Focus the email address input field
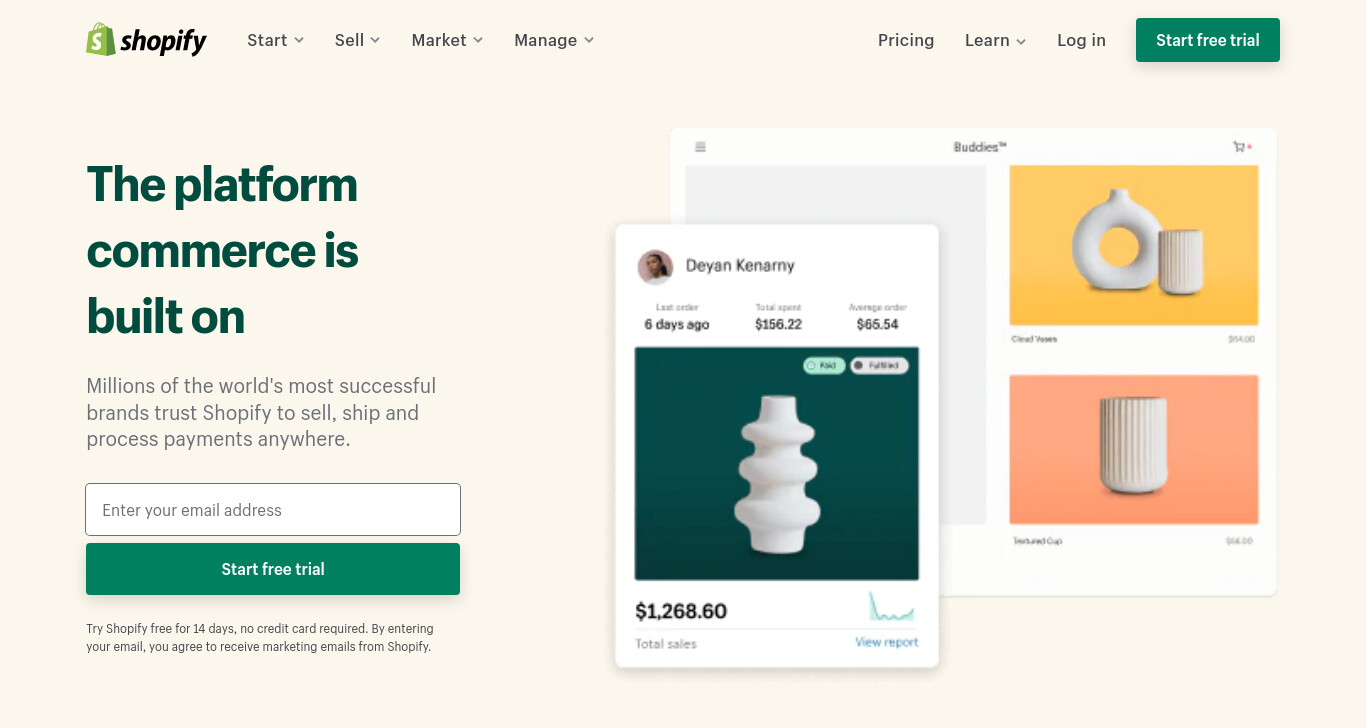This screenshot has width=1366, height=728. coord(273,510)
